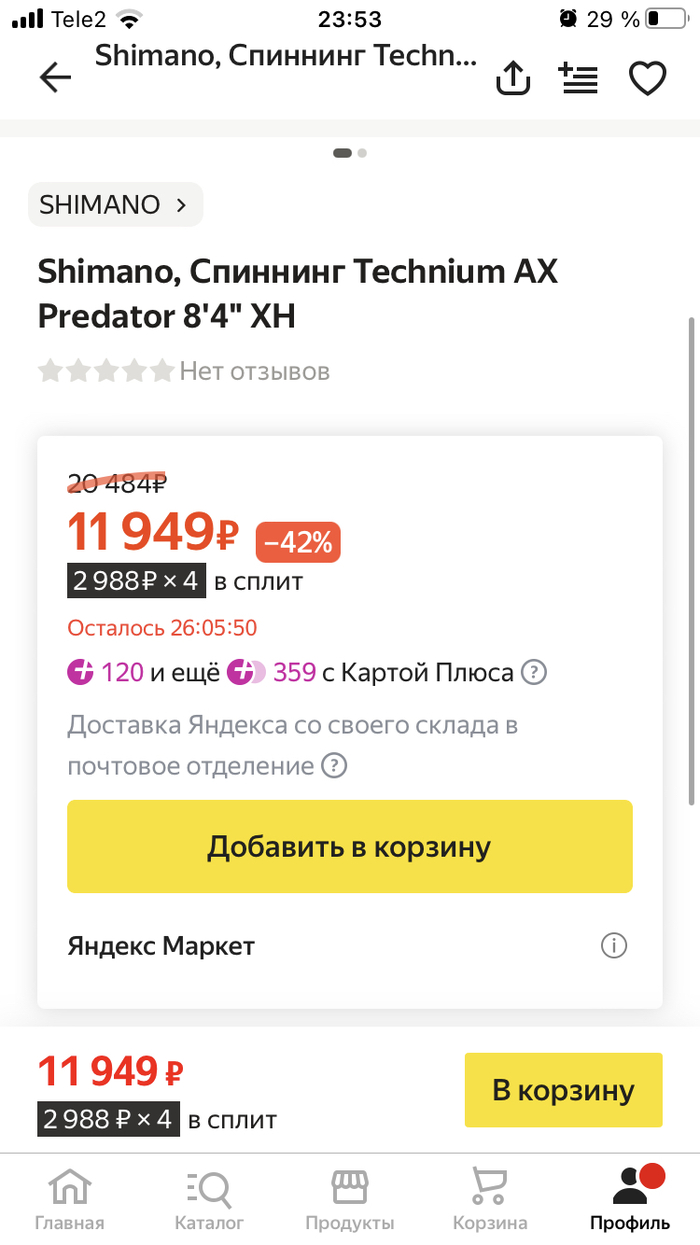Tap the back arrow icon
700x1245 pixels.
point(56,78)
